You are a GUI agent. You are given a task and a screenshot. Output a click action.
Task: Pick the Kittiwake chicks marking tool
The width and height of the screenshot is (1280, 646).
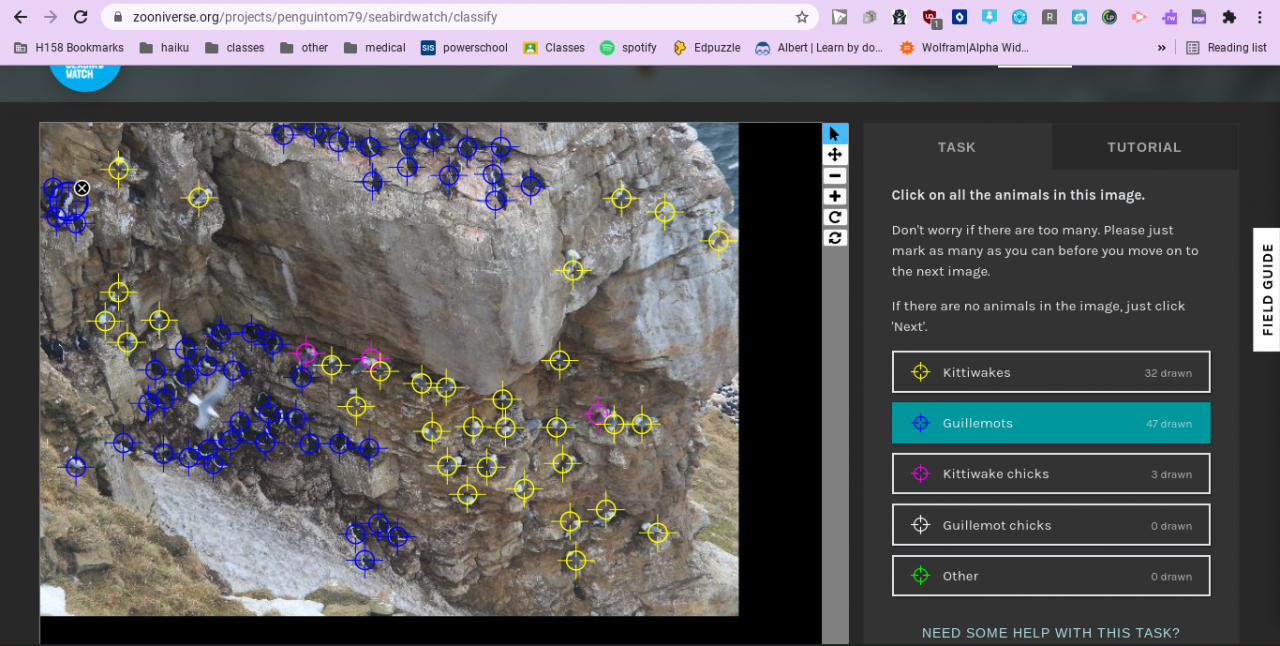click(x=1051, y=474)
